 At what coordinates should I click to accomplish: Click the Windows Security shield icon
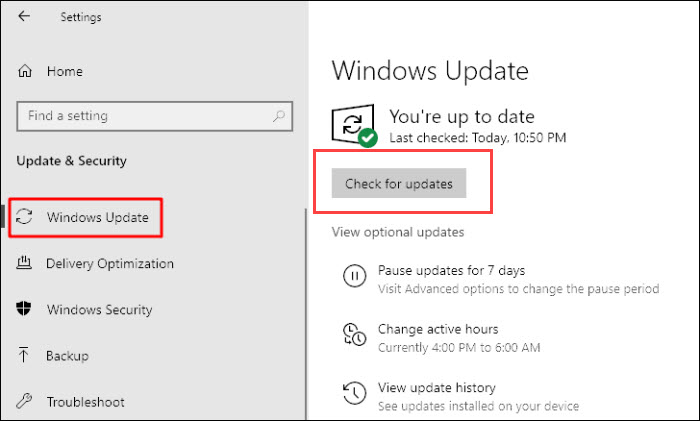(26, 310)
